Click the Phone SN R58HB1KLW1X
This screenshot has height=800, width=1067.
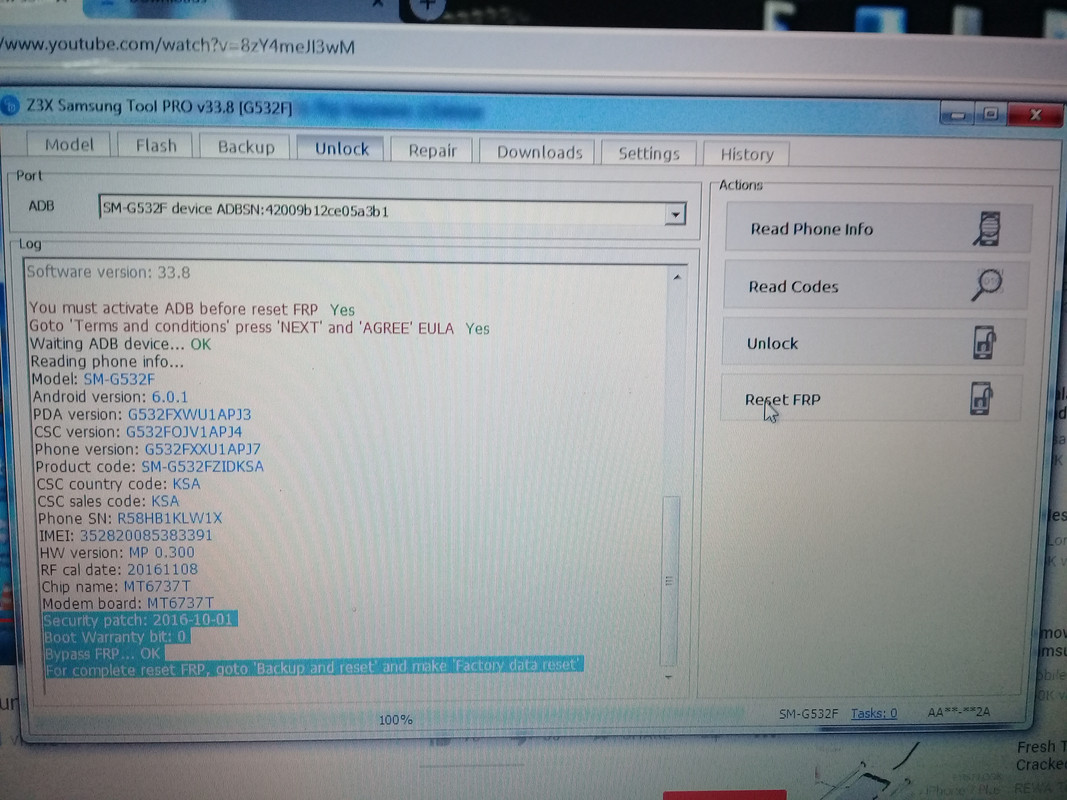[x=169, y=518]
